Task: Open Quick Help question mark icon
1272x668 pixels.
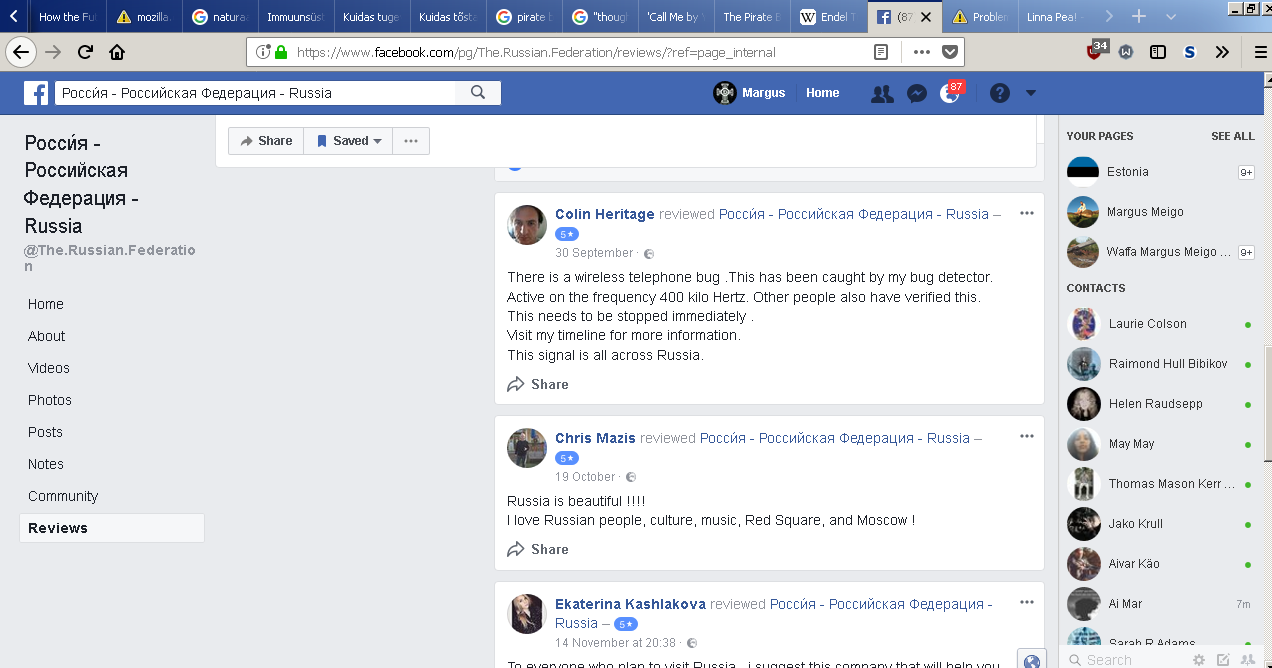Action: click(x=1000, y=93)
